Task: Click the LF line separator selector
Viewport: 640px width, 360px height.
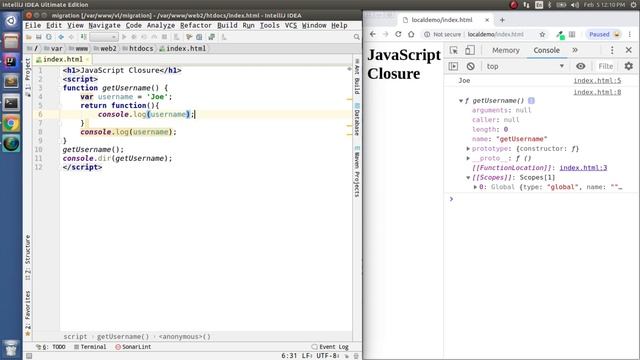Action: click(x=307, y=356)
